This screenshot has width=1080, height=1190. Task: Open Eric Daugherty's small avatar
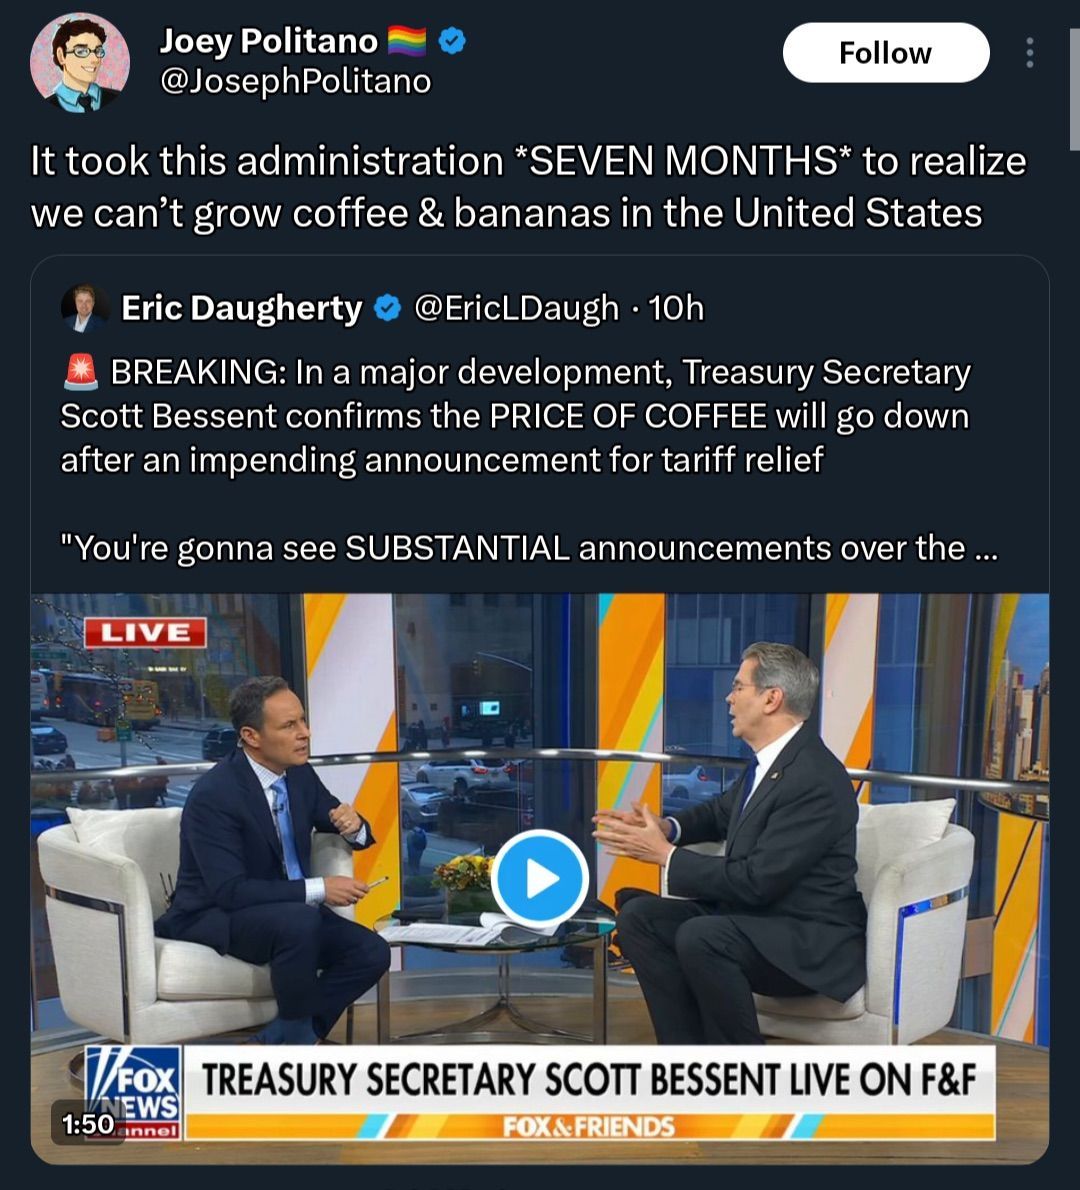[83, 308]
